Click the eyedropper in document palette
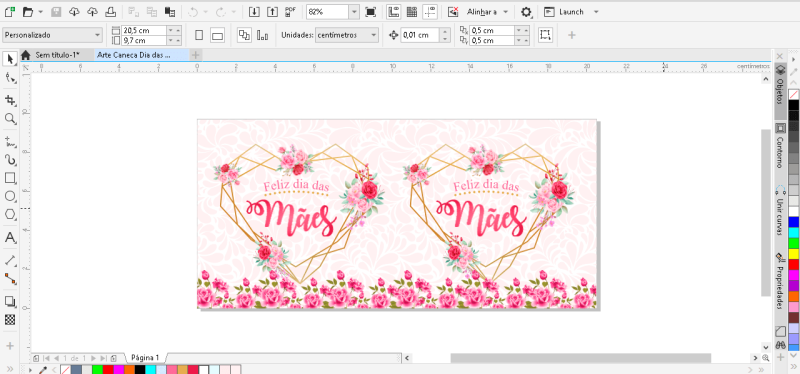This screenshot has width=800, height=374. (x=44, y=369)
